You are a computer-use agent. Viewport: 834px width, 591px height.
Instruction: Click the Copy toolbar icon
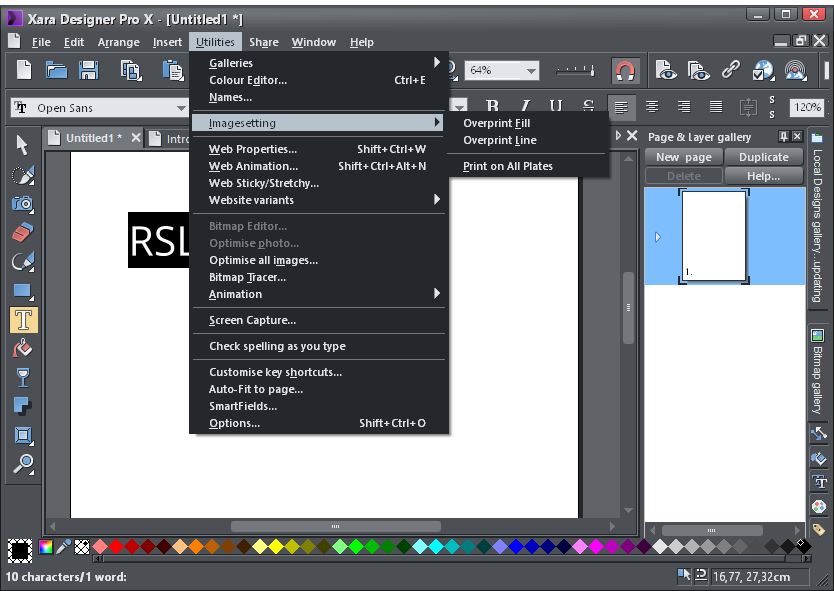point(131,70)
